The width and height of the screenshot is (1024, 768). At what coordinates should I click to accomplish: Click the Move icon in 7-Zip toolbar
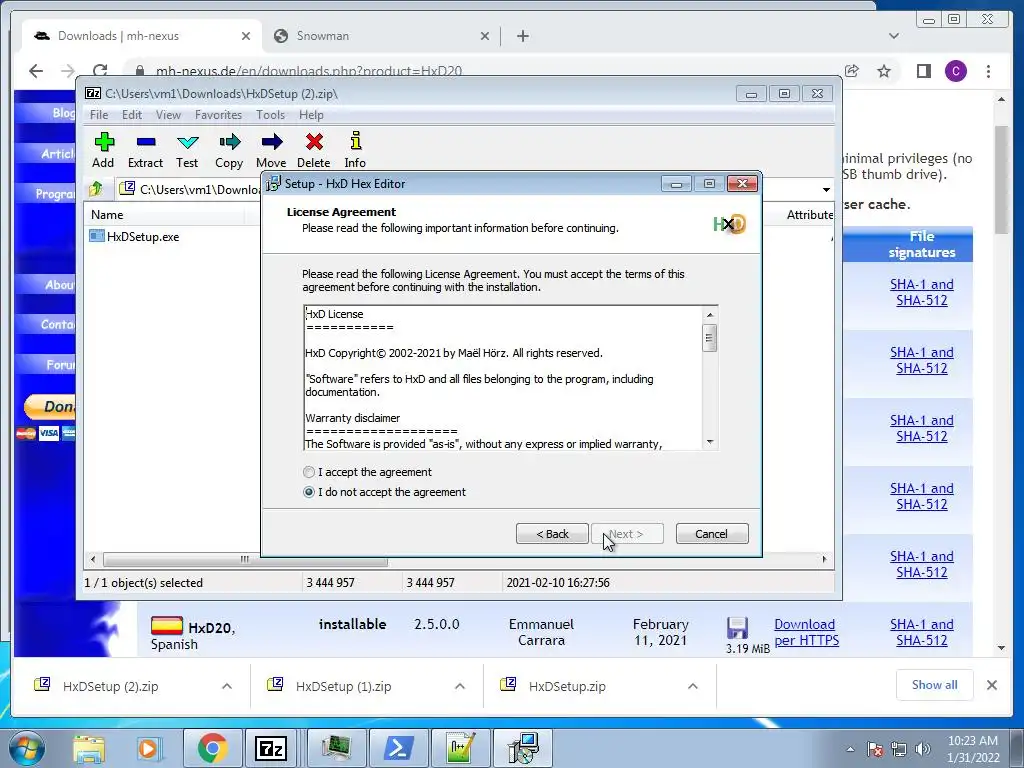(271, 150)
